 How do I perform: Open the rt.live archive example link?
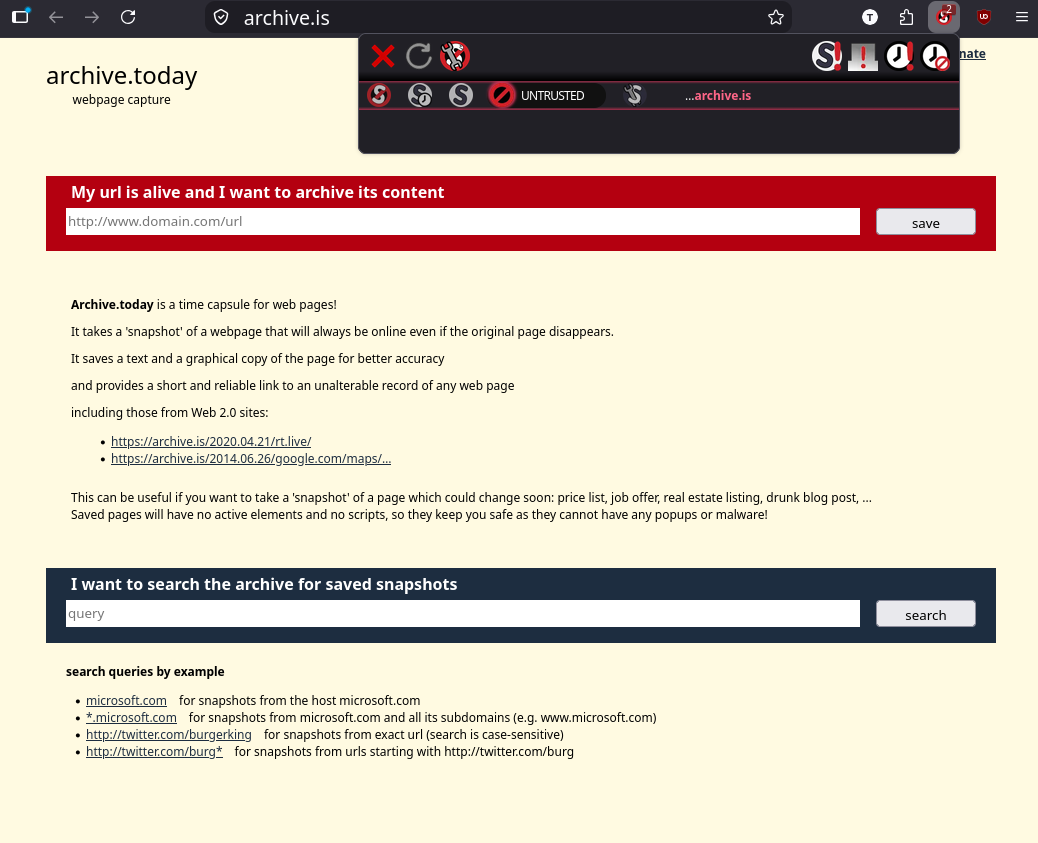click(211, 441)
